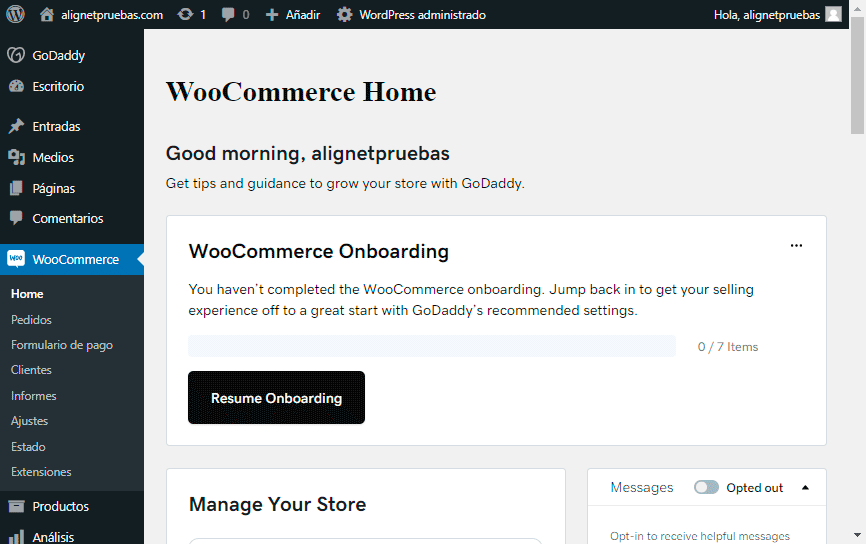
Task: Collapse the Messages panel with arrow
Action: point(805,488)
